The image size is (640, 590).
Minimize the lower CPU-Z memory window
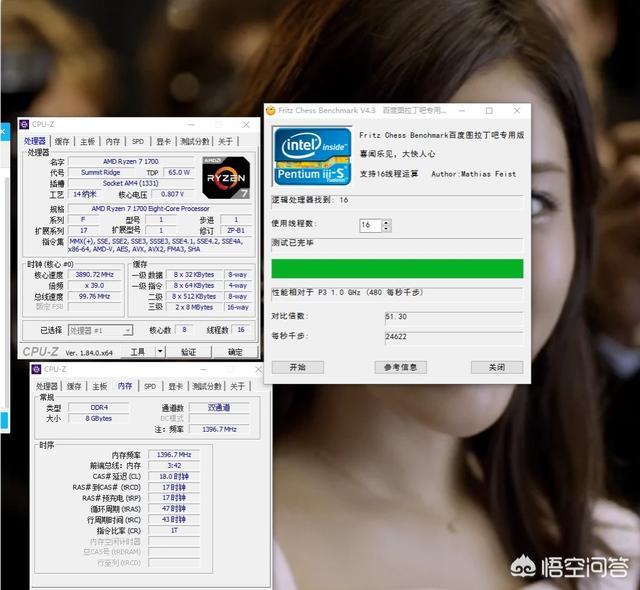coord(203,369)
